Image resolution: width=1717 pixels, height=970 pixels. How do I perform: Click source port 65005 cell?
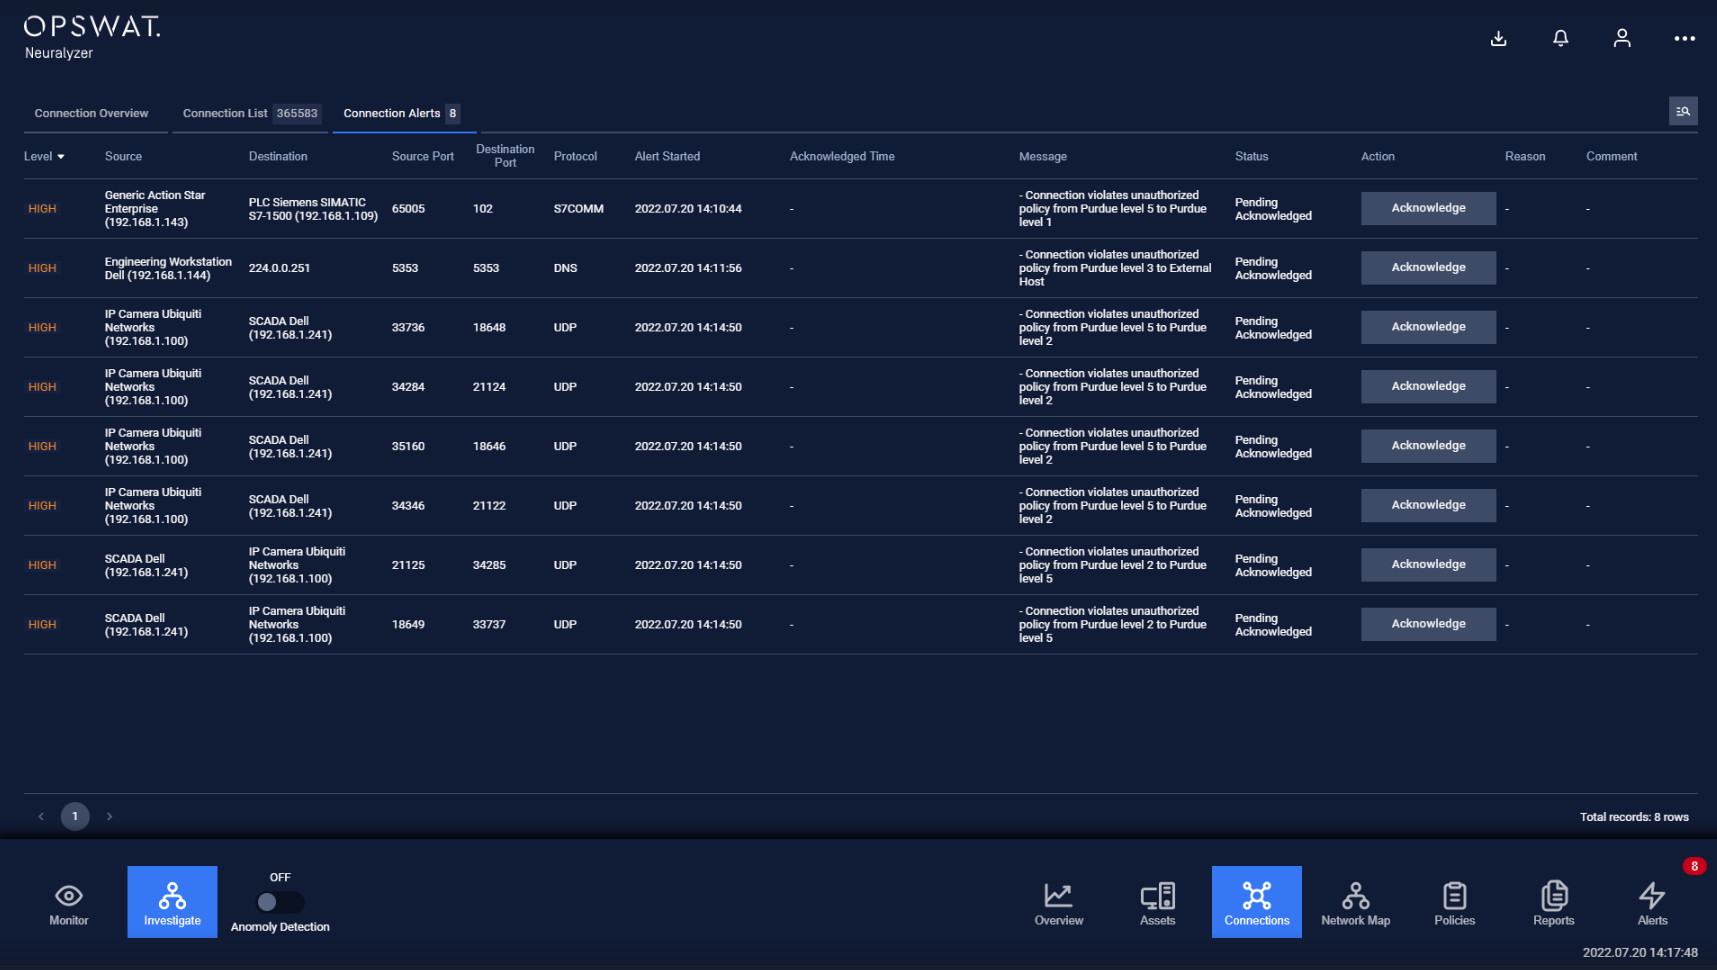[408, 209]
